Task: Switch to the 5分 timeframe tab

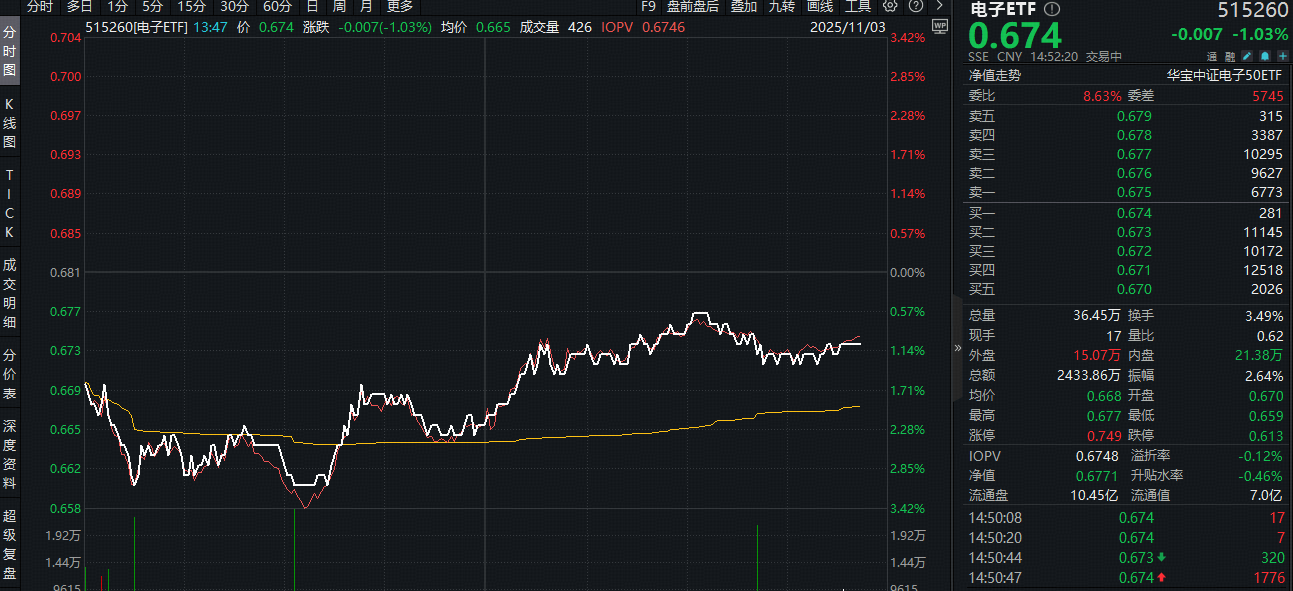Action: (151, 6)
